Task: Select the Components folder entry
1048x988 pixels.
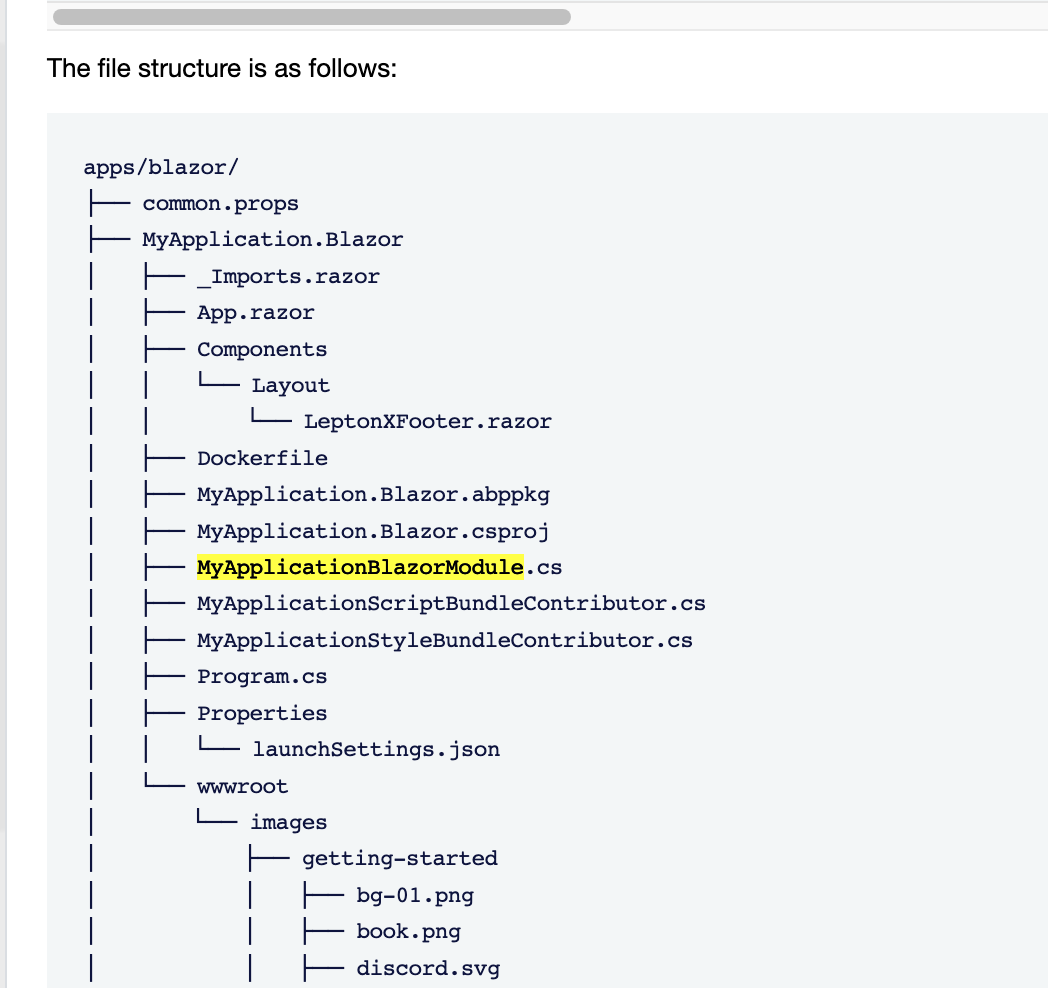Action: click(x=262, y=350)
